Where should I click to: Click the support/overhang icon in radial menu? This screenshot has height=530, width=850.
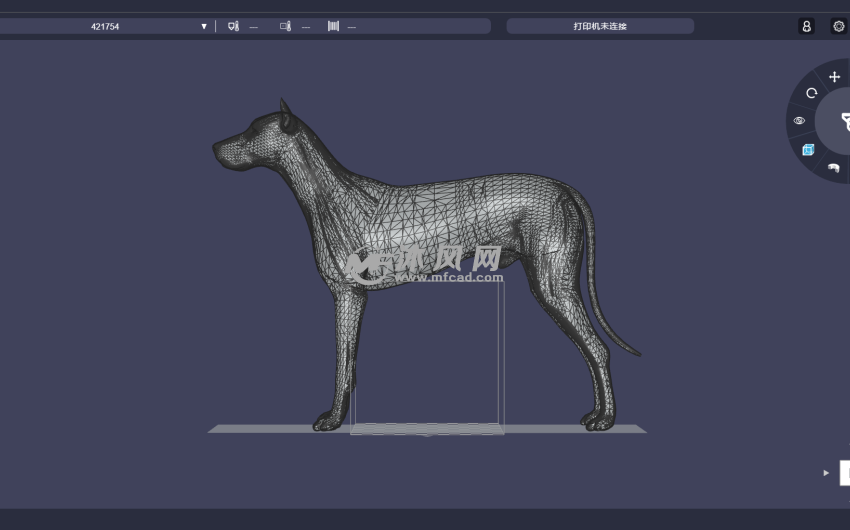(x=833, y=168)
